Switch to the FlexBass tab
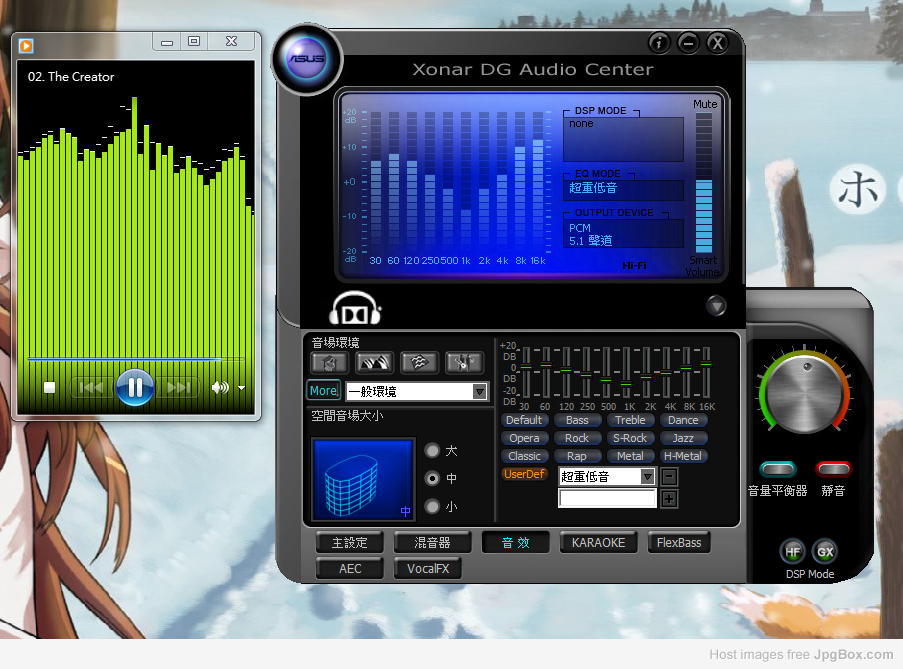Image resolution: width=903 pixels, height=669 pixels. click(679, 543)
